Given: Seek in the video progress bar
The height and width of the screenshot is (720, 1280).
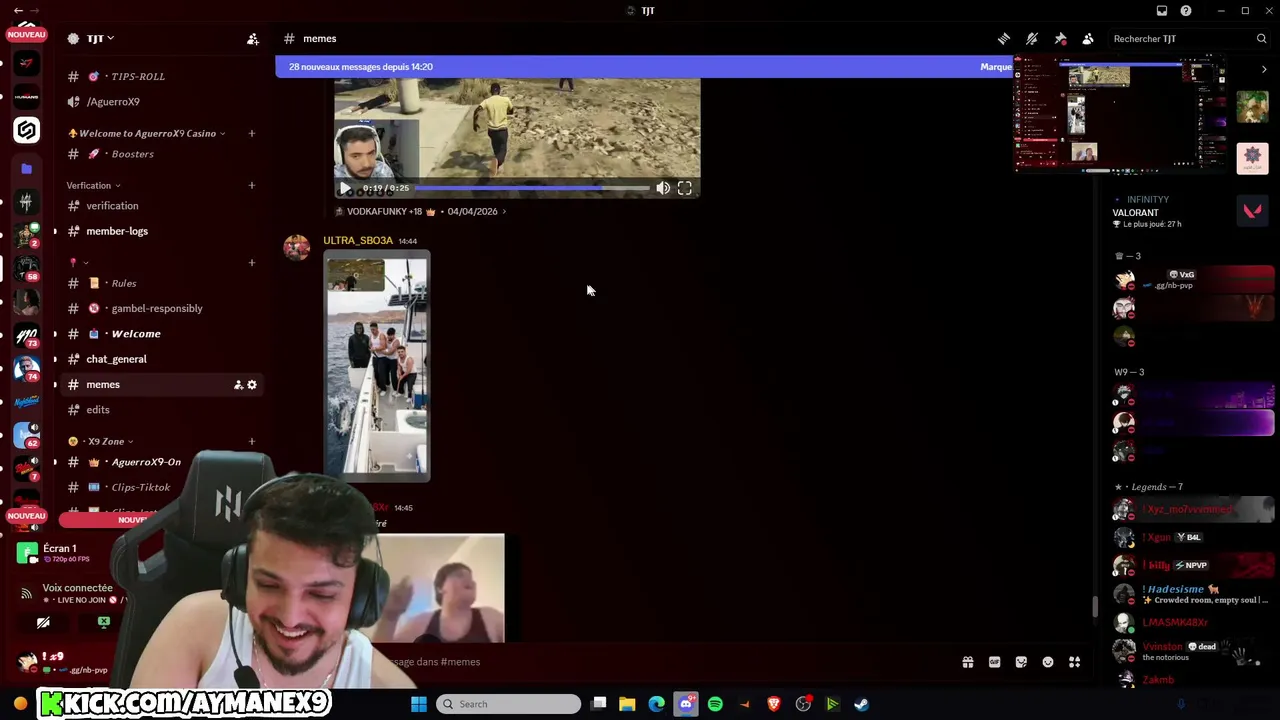Looking at the screenshot, I should tap(532, 188).
